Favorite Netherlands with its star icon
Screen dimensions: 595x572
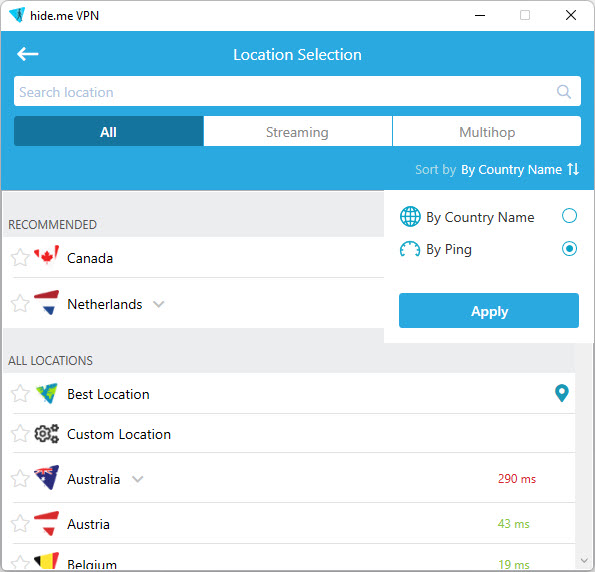click(x=20, y=304)
